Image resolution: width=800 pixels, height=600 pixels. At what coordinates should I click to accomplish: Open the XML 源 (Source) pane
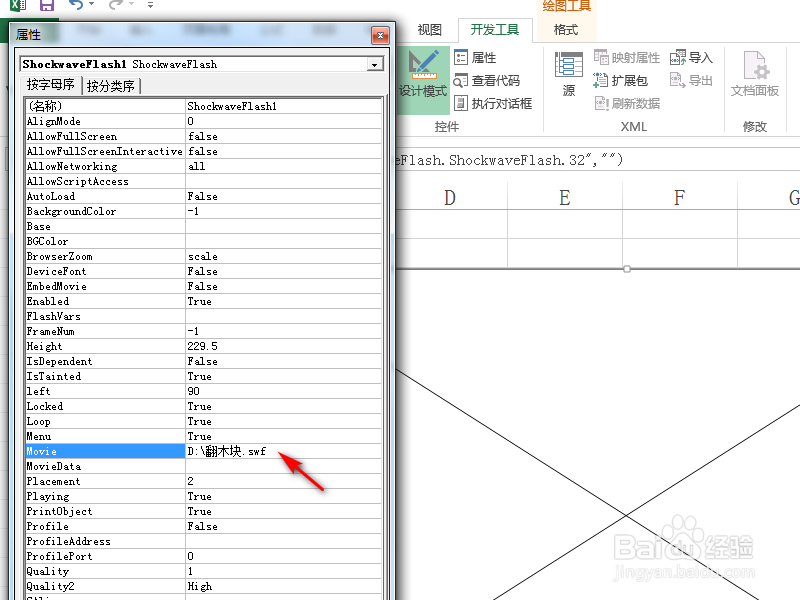[567, 75]
